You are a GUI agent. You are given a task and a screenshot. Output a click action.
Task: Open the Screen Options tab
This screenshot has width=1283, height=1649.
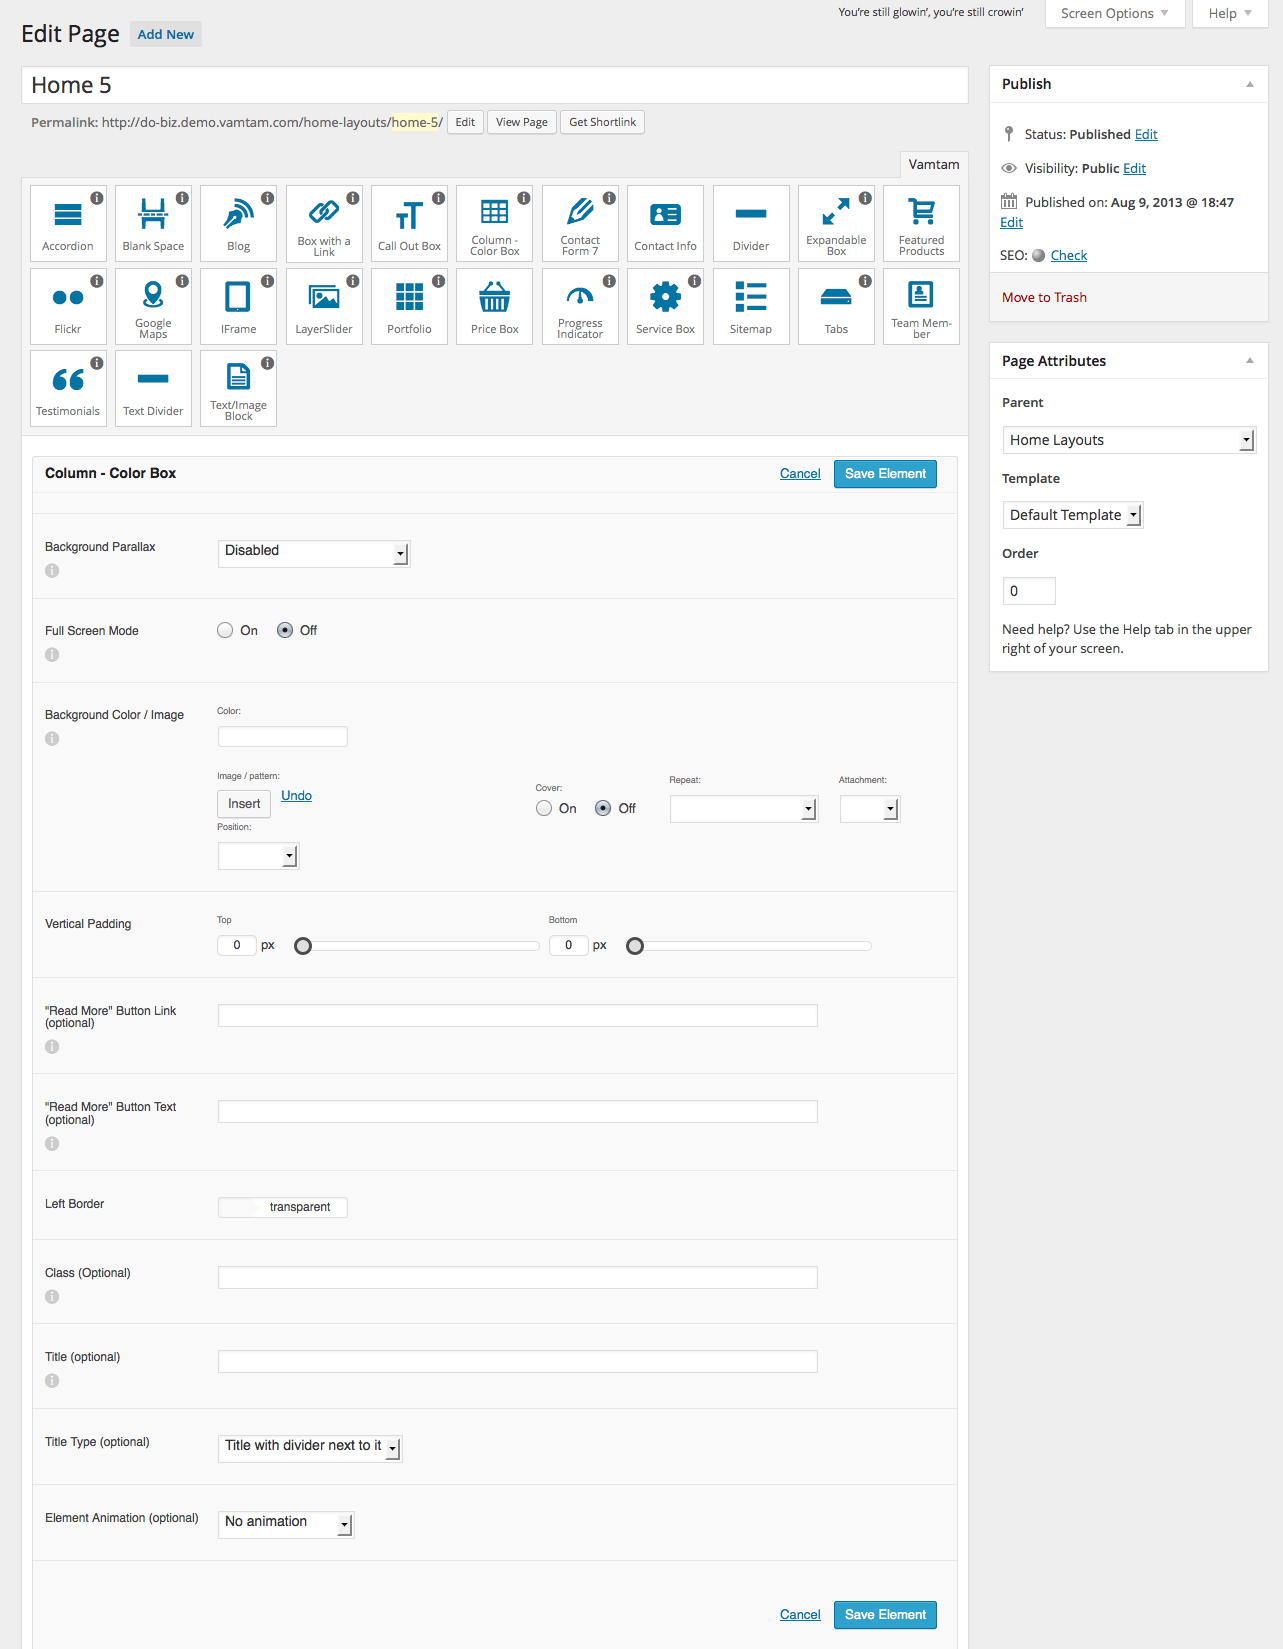pyautogui.click(x=1114, y=13)
